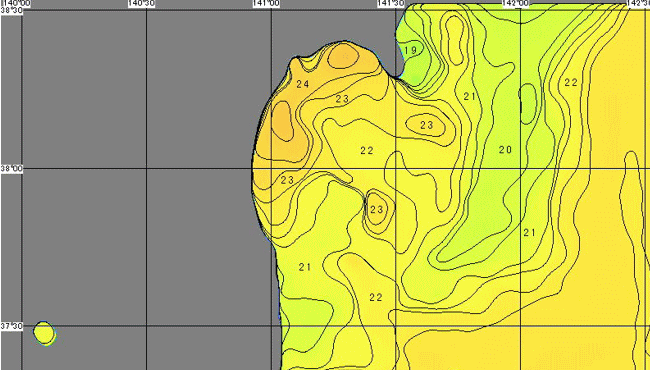650x370 pixels.
Task: Click the 142°00 longitude label
Action: click(515, 3)
